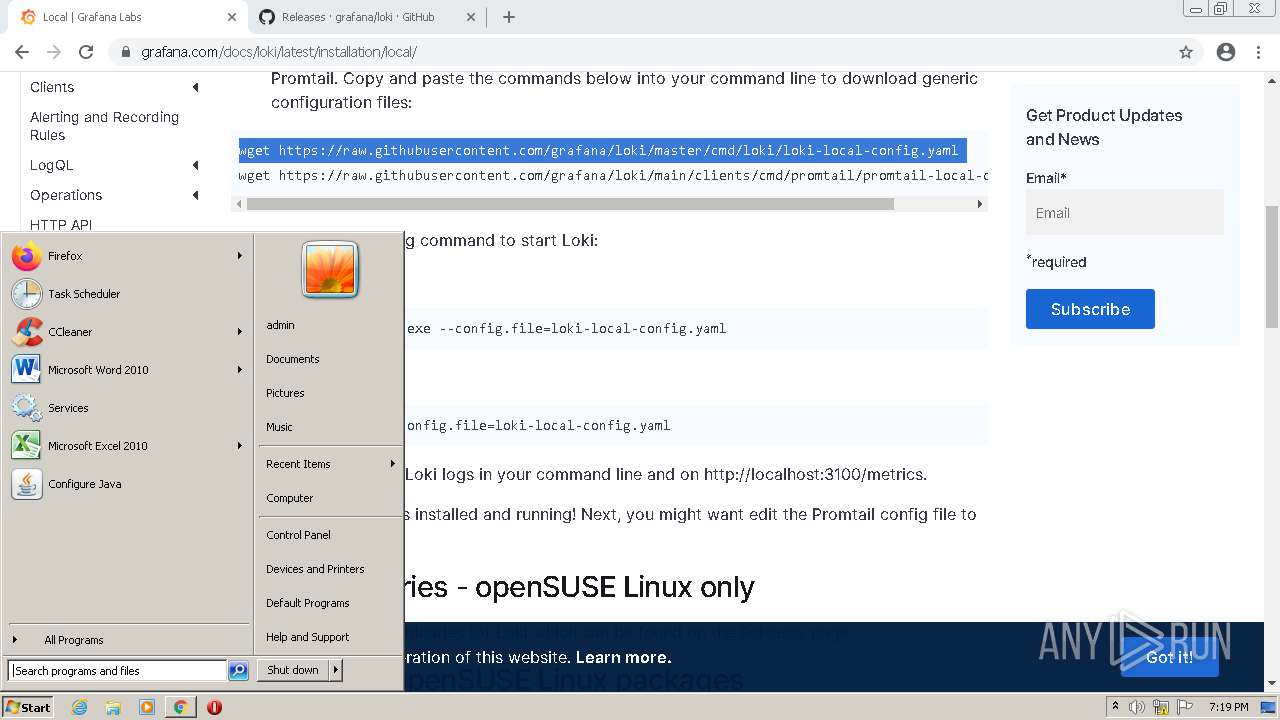1280x720 pixels.
Task: Expand Microsoft Word 2010 recent list arrow
Action: pyautogui.click(x=240, y=370)
